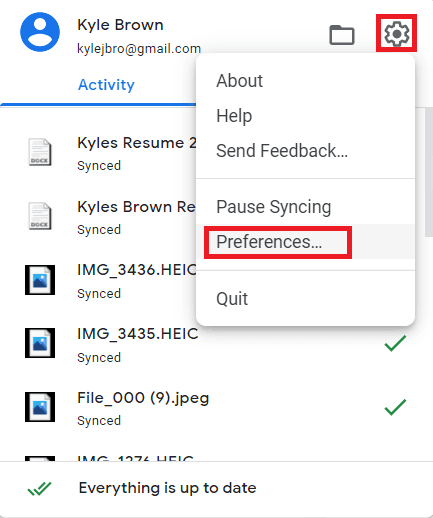The image size is (433, 518).
Task: Click the kylejbro@gmail.com account email
Action: [x=139, y=49]
